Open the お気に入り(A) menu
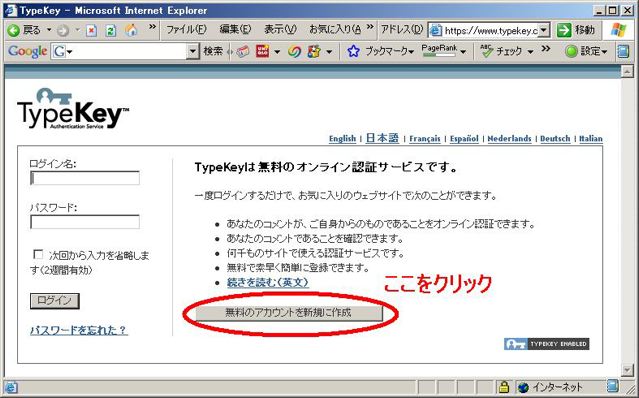 pyautogui.click(x=335, y=30)
